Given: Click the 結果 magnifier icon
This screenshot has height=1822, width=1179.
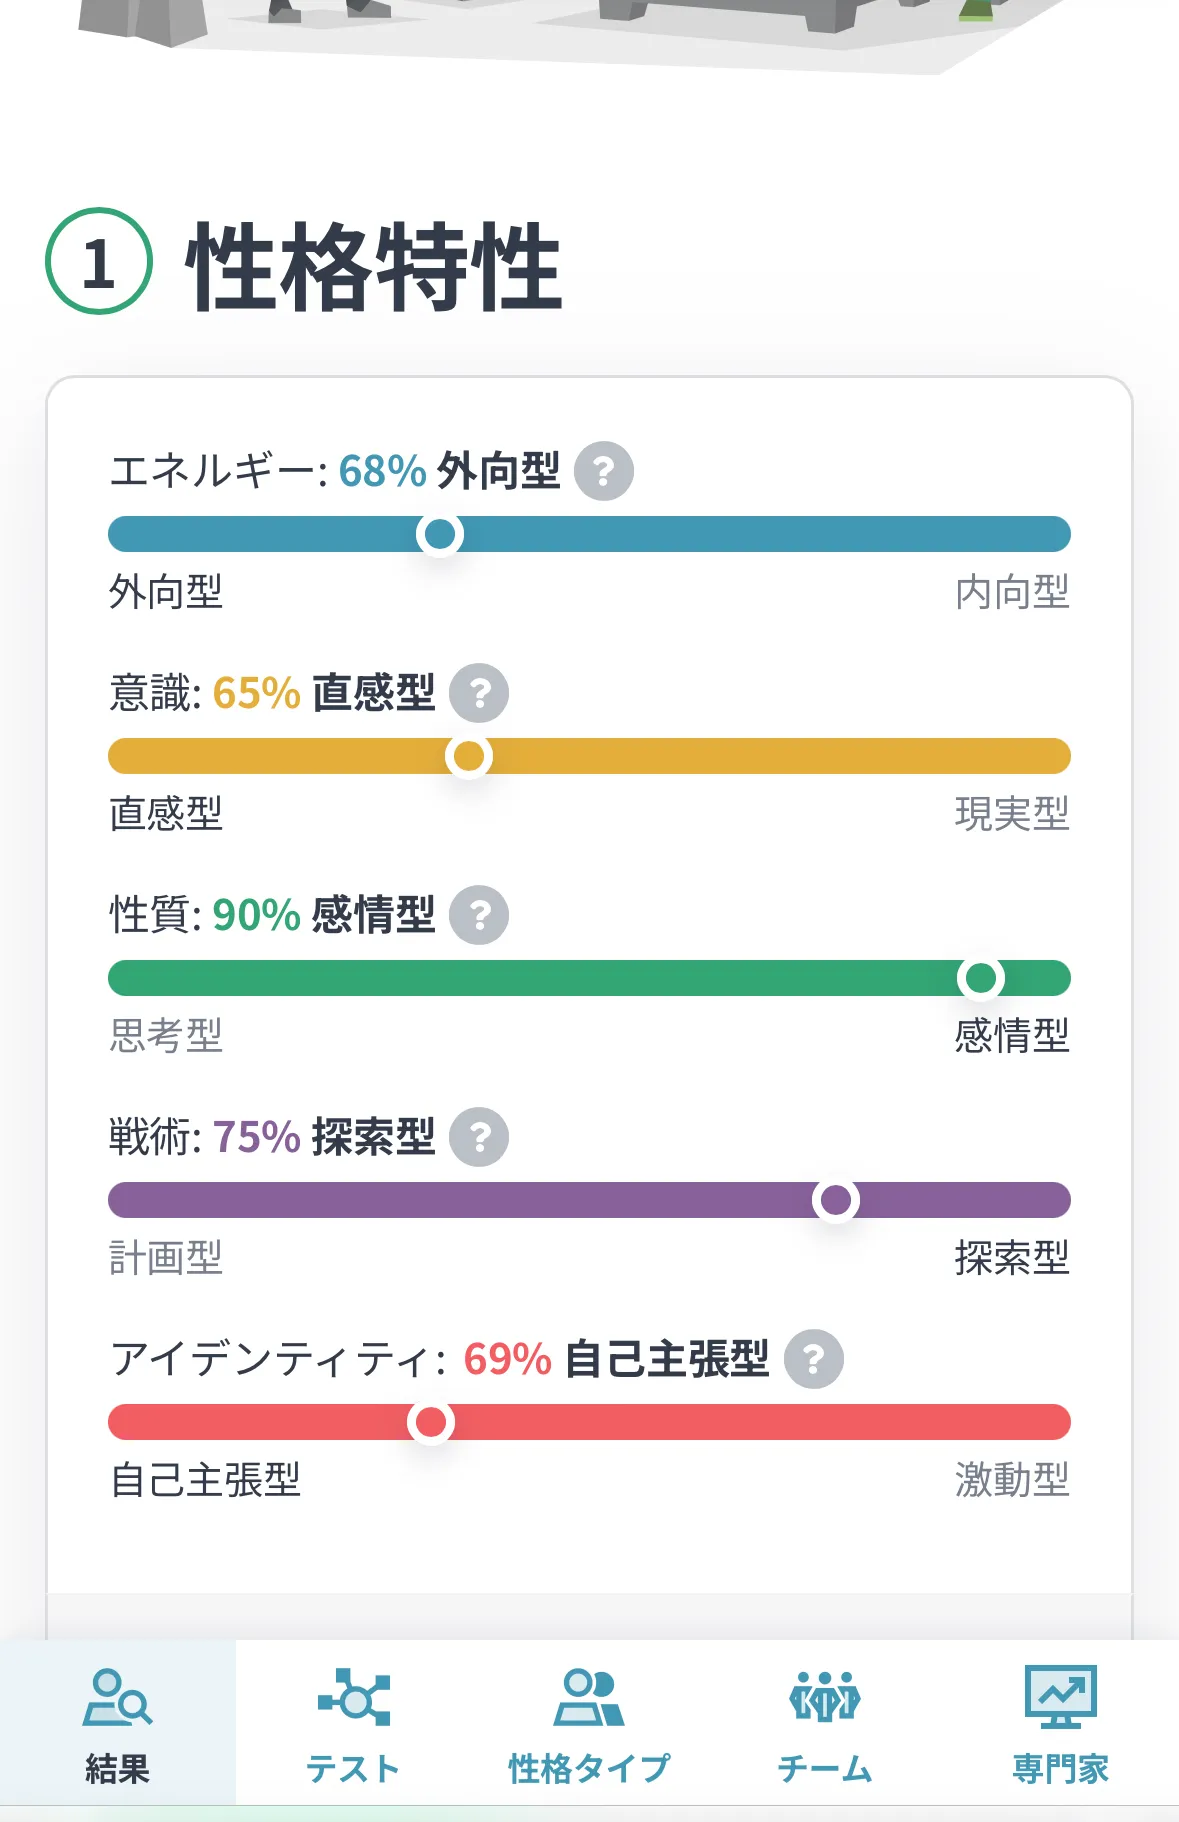Looking at the screenshot, I should click(117, 1697).
